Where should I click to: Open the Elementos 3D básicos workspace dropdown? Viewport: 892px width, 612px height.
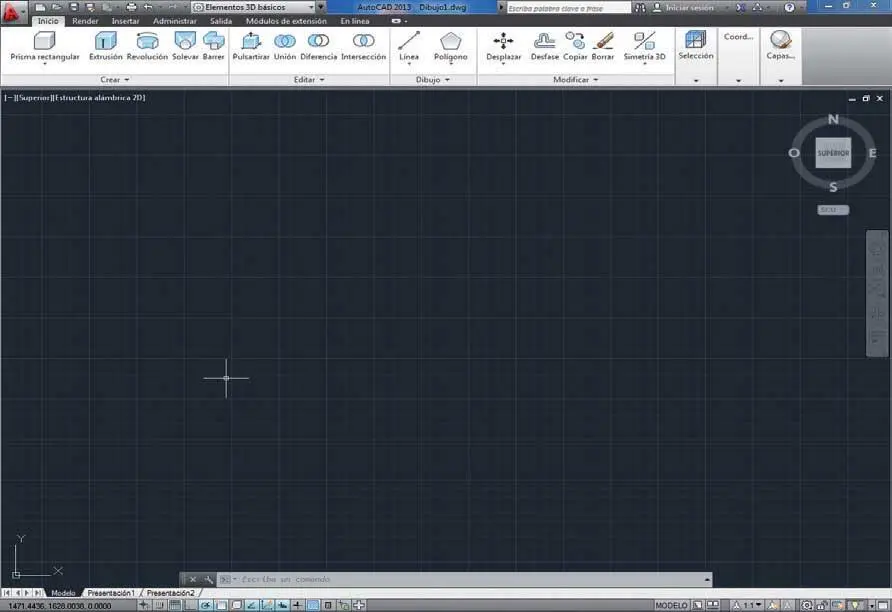coord(258,7)
